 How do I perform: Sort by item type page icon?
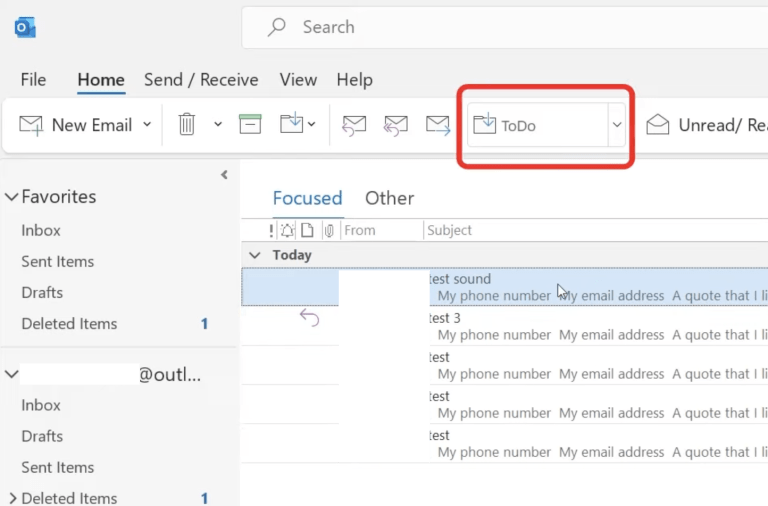(x=307, y=230)
